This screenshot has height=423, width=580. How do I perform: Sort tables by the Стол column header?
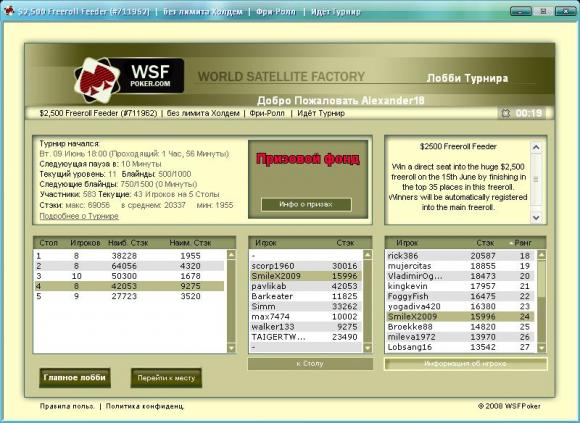(x=48, y=243)
